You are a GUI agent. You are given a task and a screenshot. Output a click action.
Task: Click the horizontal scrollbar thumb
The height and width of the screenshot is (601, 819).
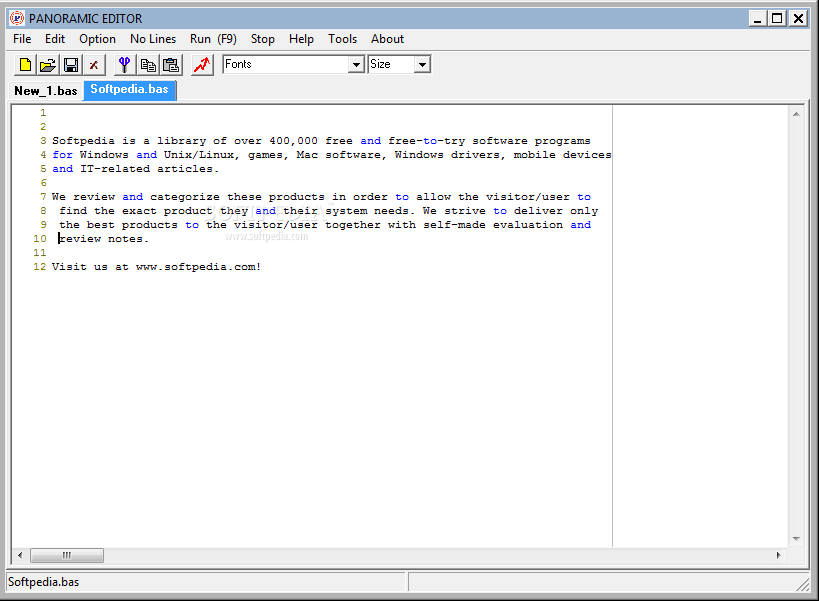pyautogui.click(x=67, y=555)
